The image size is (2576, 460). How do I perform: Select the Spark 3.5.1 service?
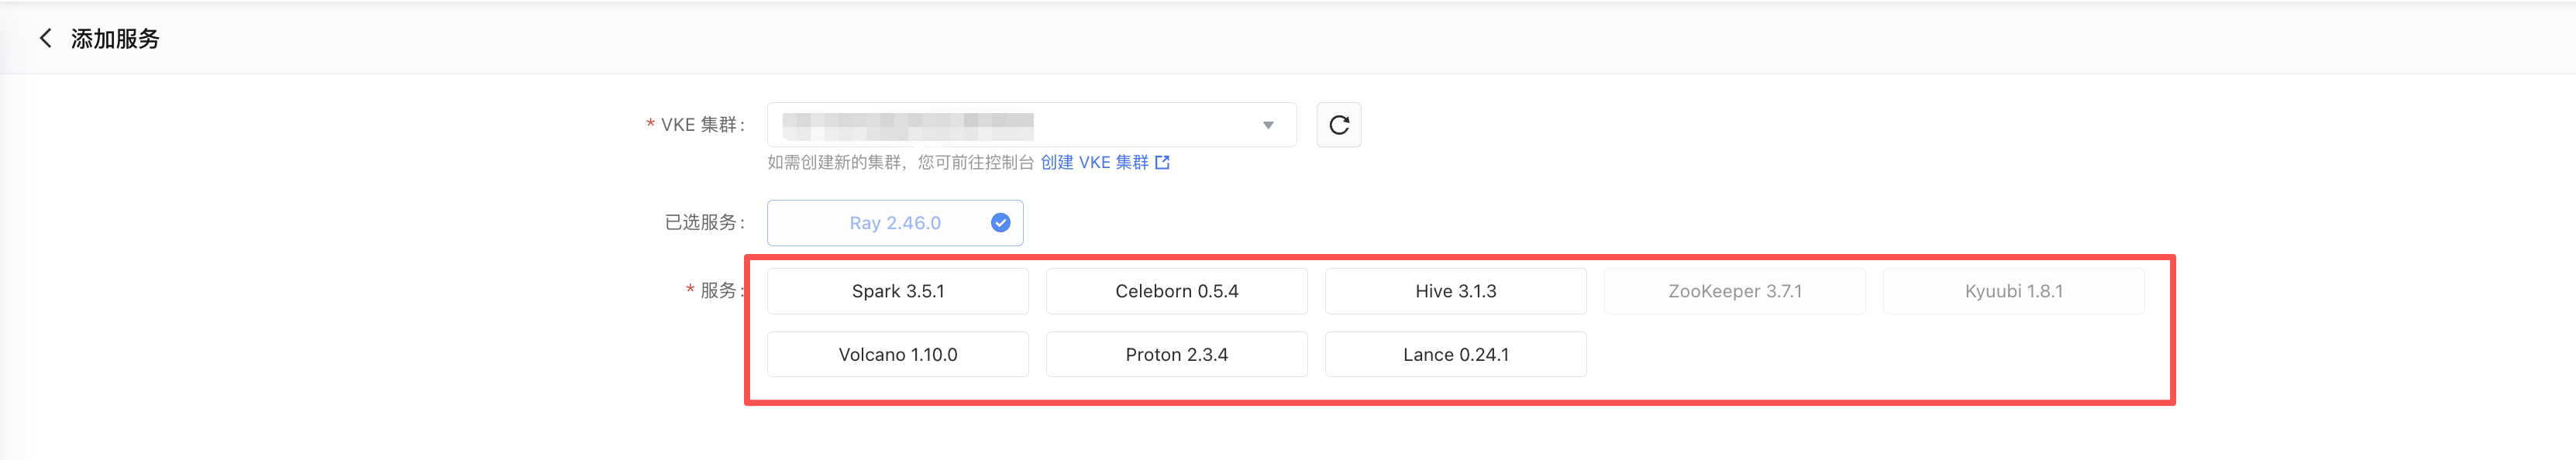897,291
